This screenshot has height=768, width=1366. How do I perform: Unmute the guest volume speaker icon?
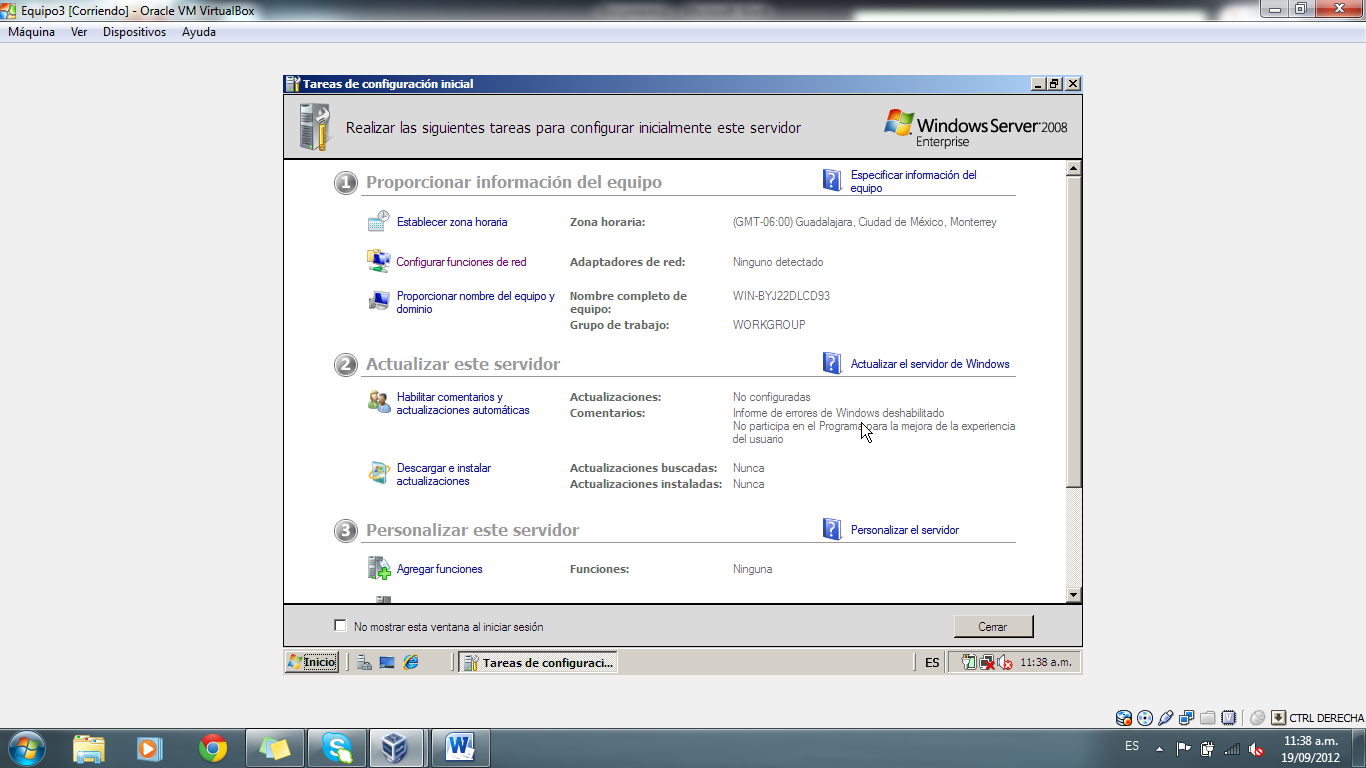[1002, 662]
